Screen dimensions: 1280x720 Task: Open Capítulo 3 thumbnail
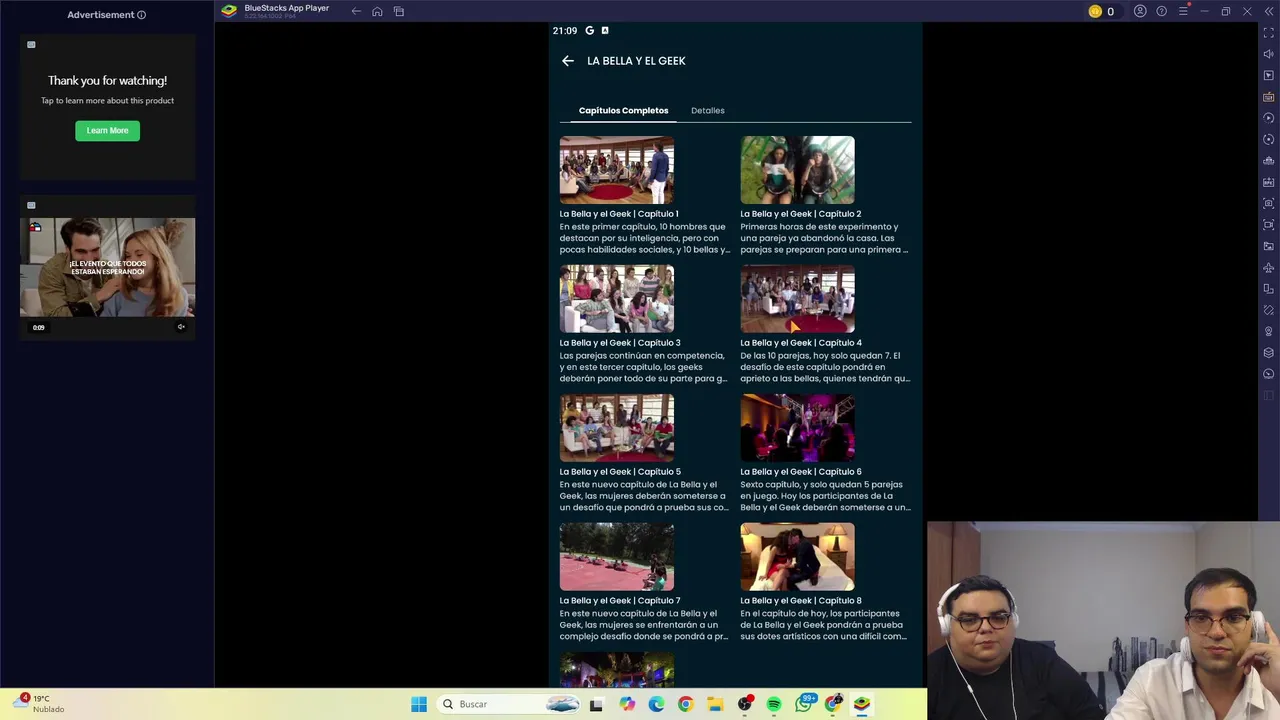tap(617, 299)
